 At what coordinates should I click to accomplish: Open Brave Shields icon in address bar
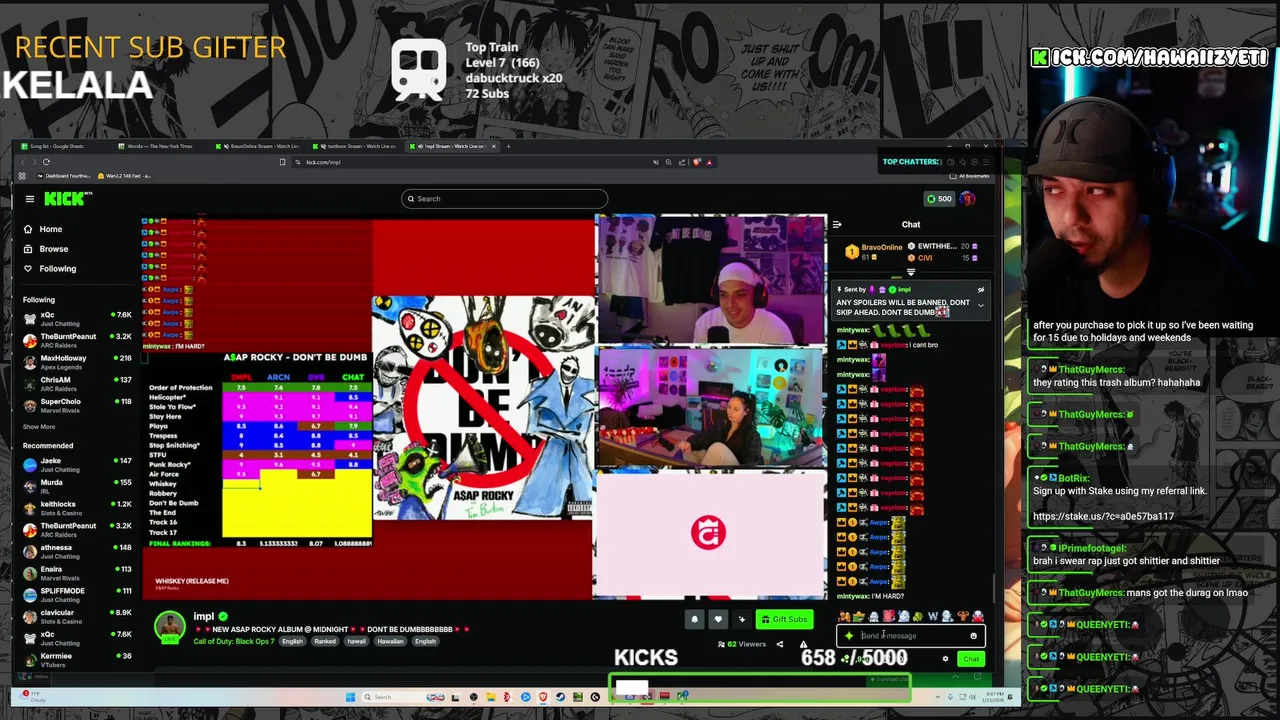click(x=697, y=162)
